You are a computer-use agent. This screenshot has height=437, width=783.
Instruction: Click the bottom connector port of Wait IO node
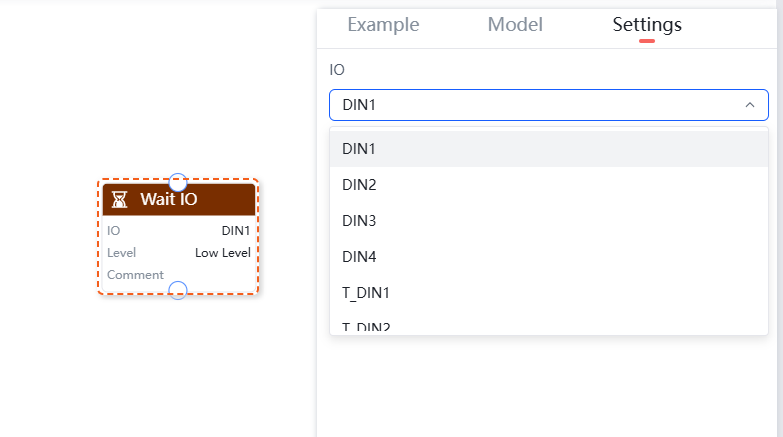pyautogui.click(x=178, y=291)
